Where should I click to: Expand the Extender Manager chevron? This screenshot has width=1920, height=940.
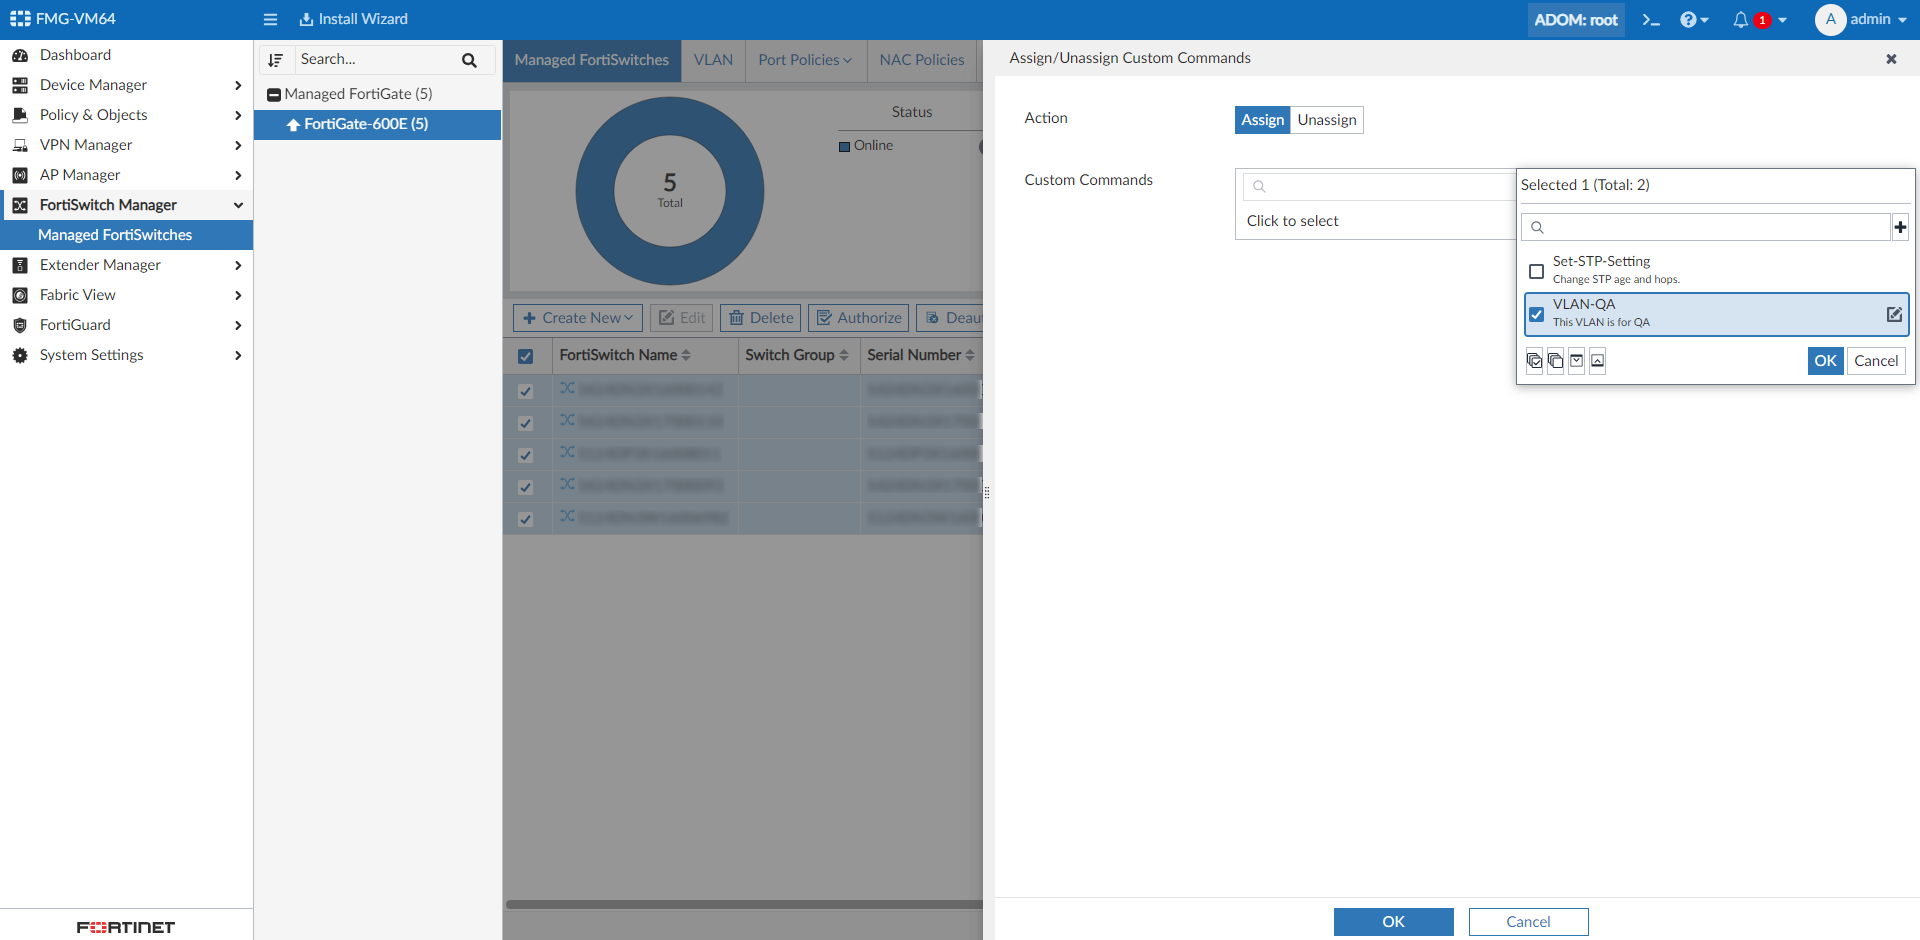coord(238,265)
